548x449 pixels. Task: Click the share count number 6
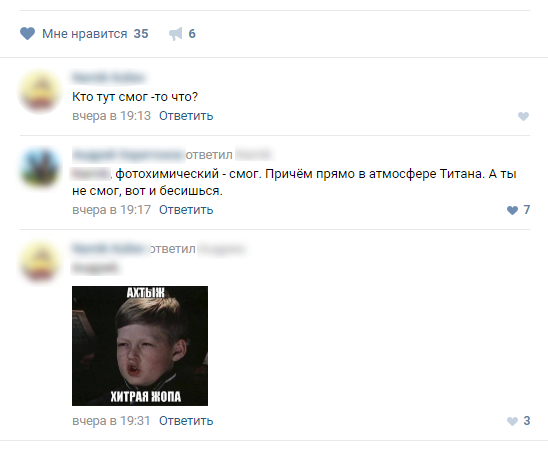[x=192, y=34]
